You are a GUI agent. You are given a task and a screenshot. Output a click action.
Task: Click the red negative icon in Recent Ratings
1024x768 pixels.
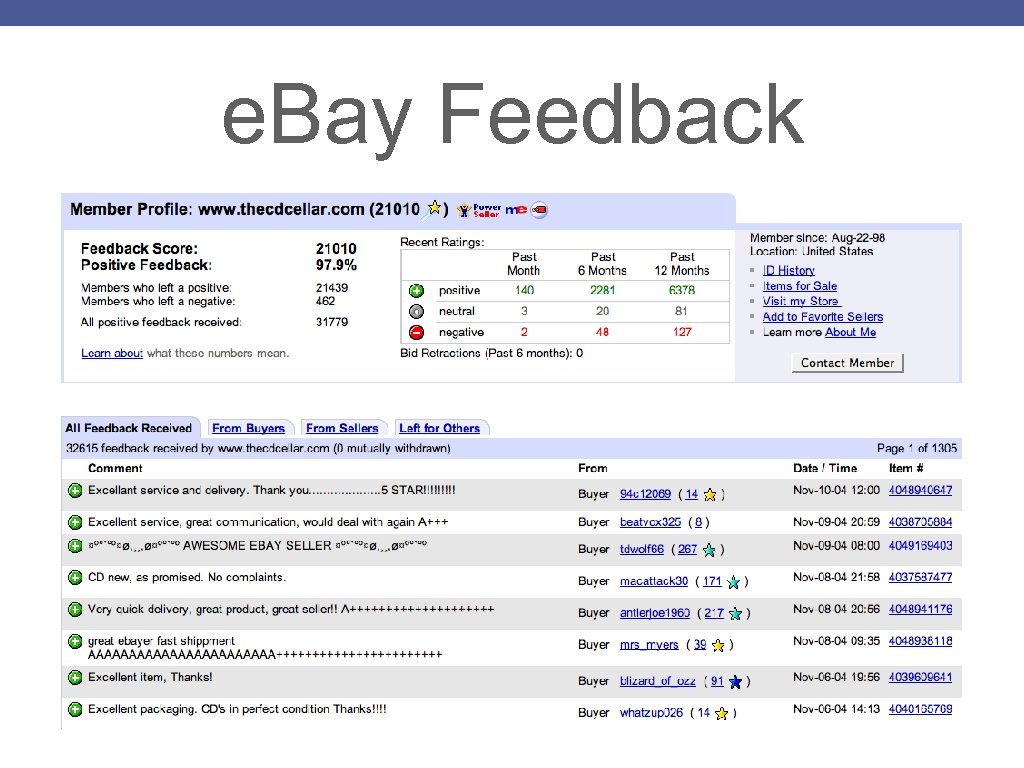point(417,332)
